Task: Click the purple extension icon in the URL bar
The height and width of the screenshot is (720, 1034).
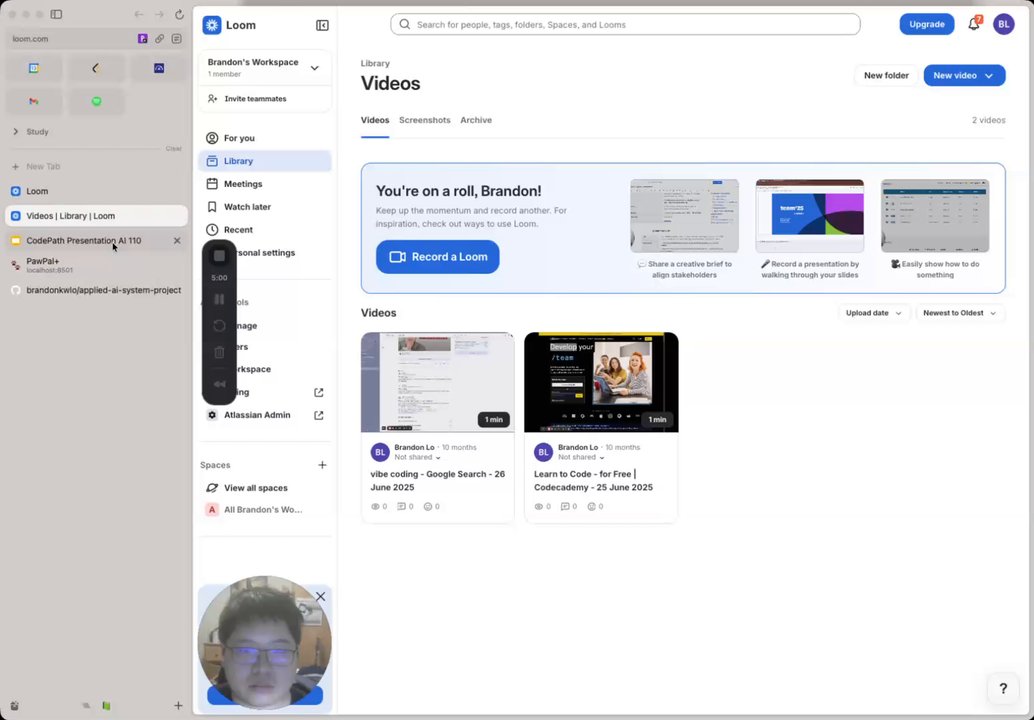Action: coord(142,39)
